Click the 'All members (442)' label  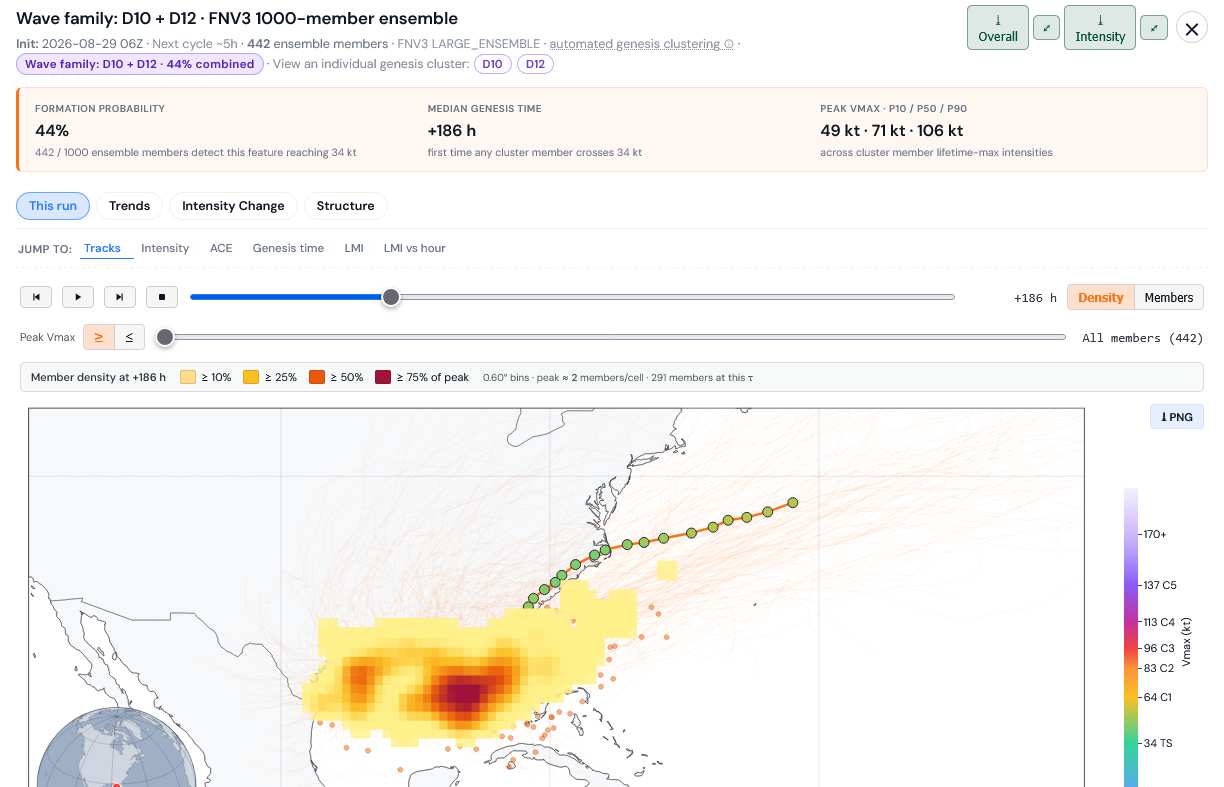[x=1143, y=338]
